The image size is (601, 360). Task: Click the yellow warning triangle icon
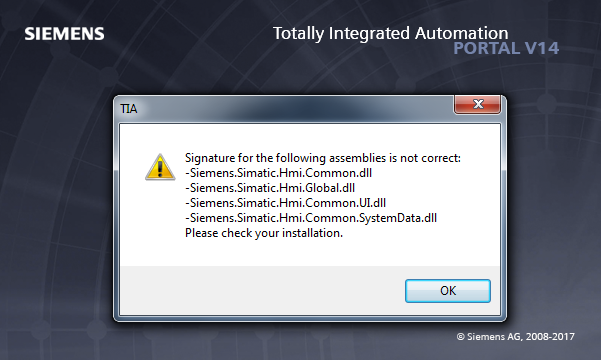point(160,167)
